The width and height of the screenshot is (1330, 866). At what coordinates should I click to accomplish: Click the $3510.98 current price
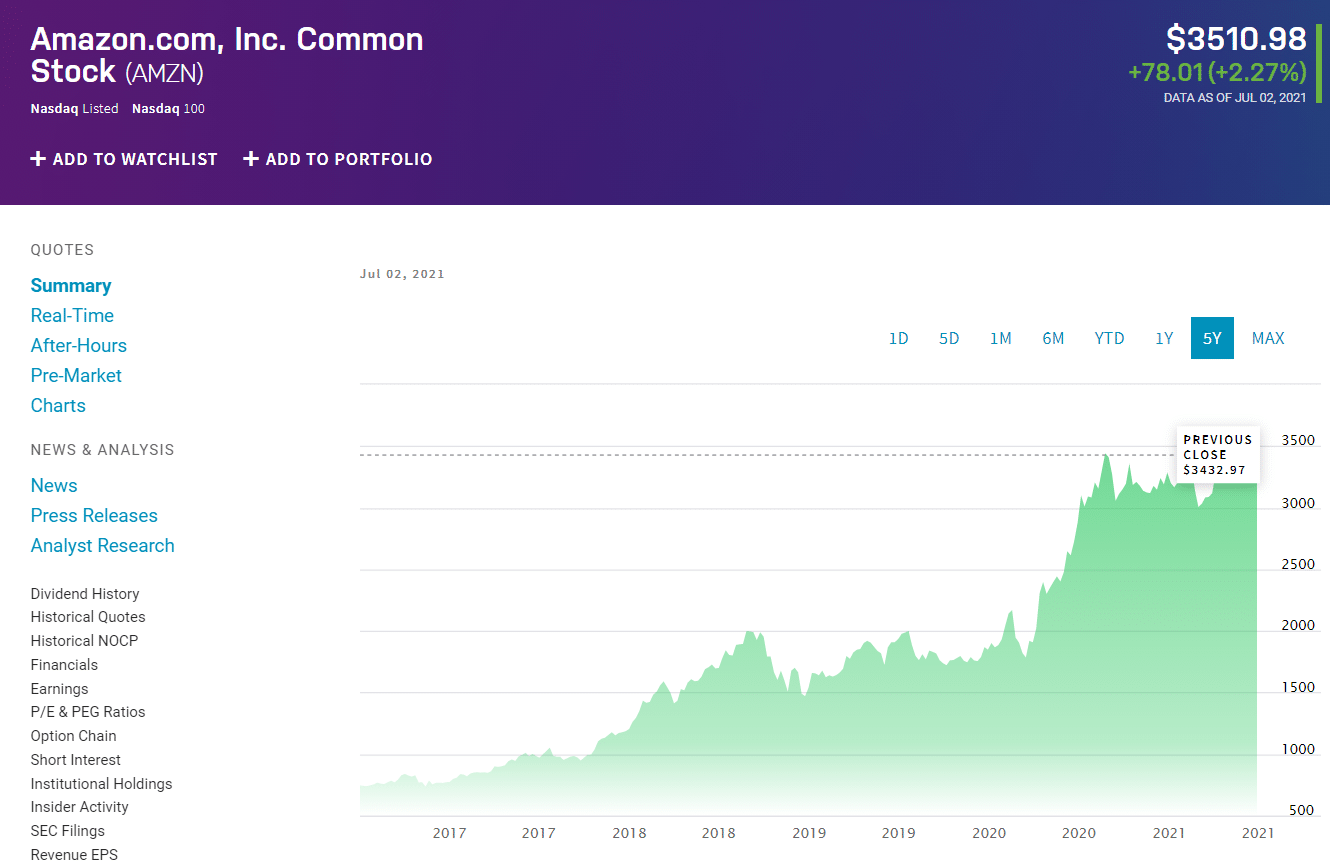click(x=1236, y=39)
